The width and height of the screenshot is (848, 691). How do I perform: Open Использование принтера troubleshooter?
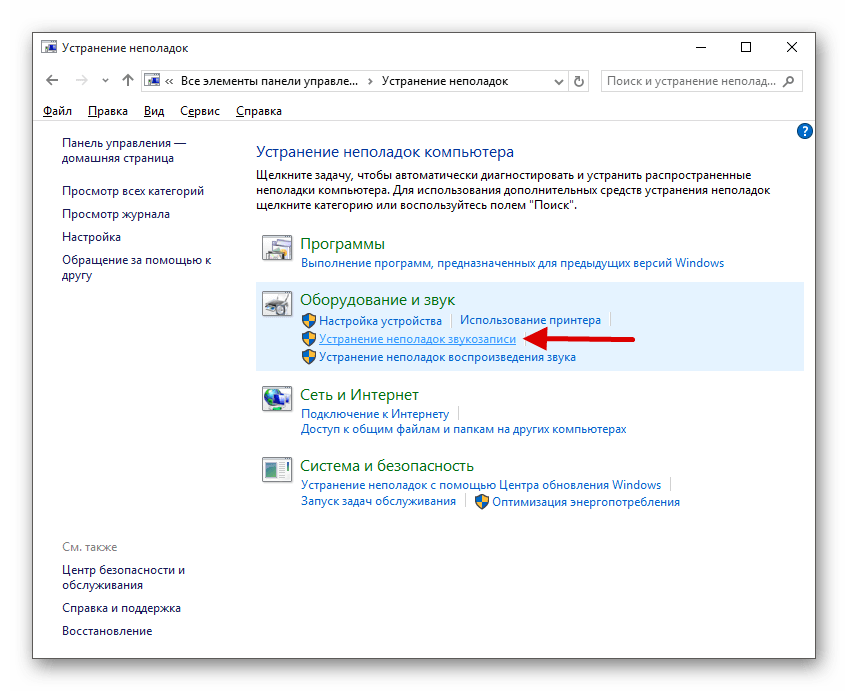(x=530, y=321)
